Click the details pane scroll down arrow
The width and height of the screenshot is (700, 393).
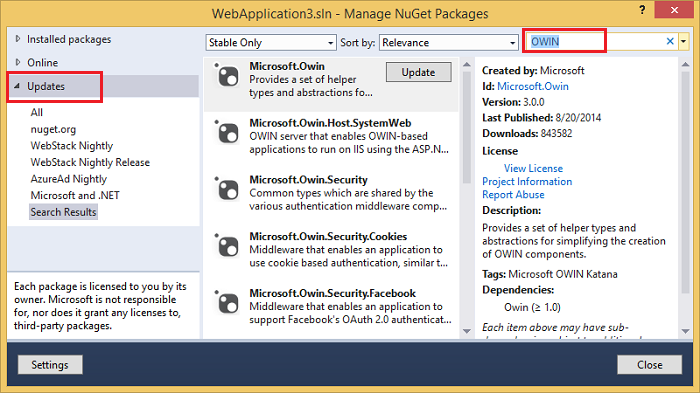685,331
